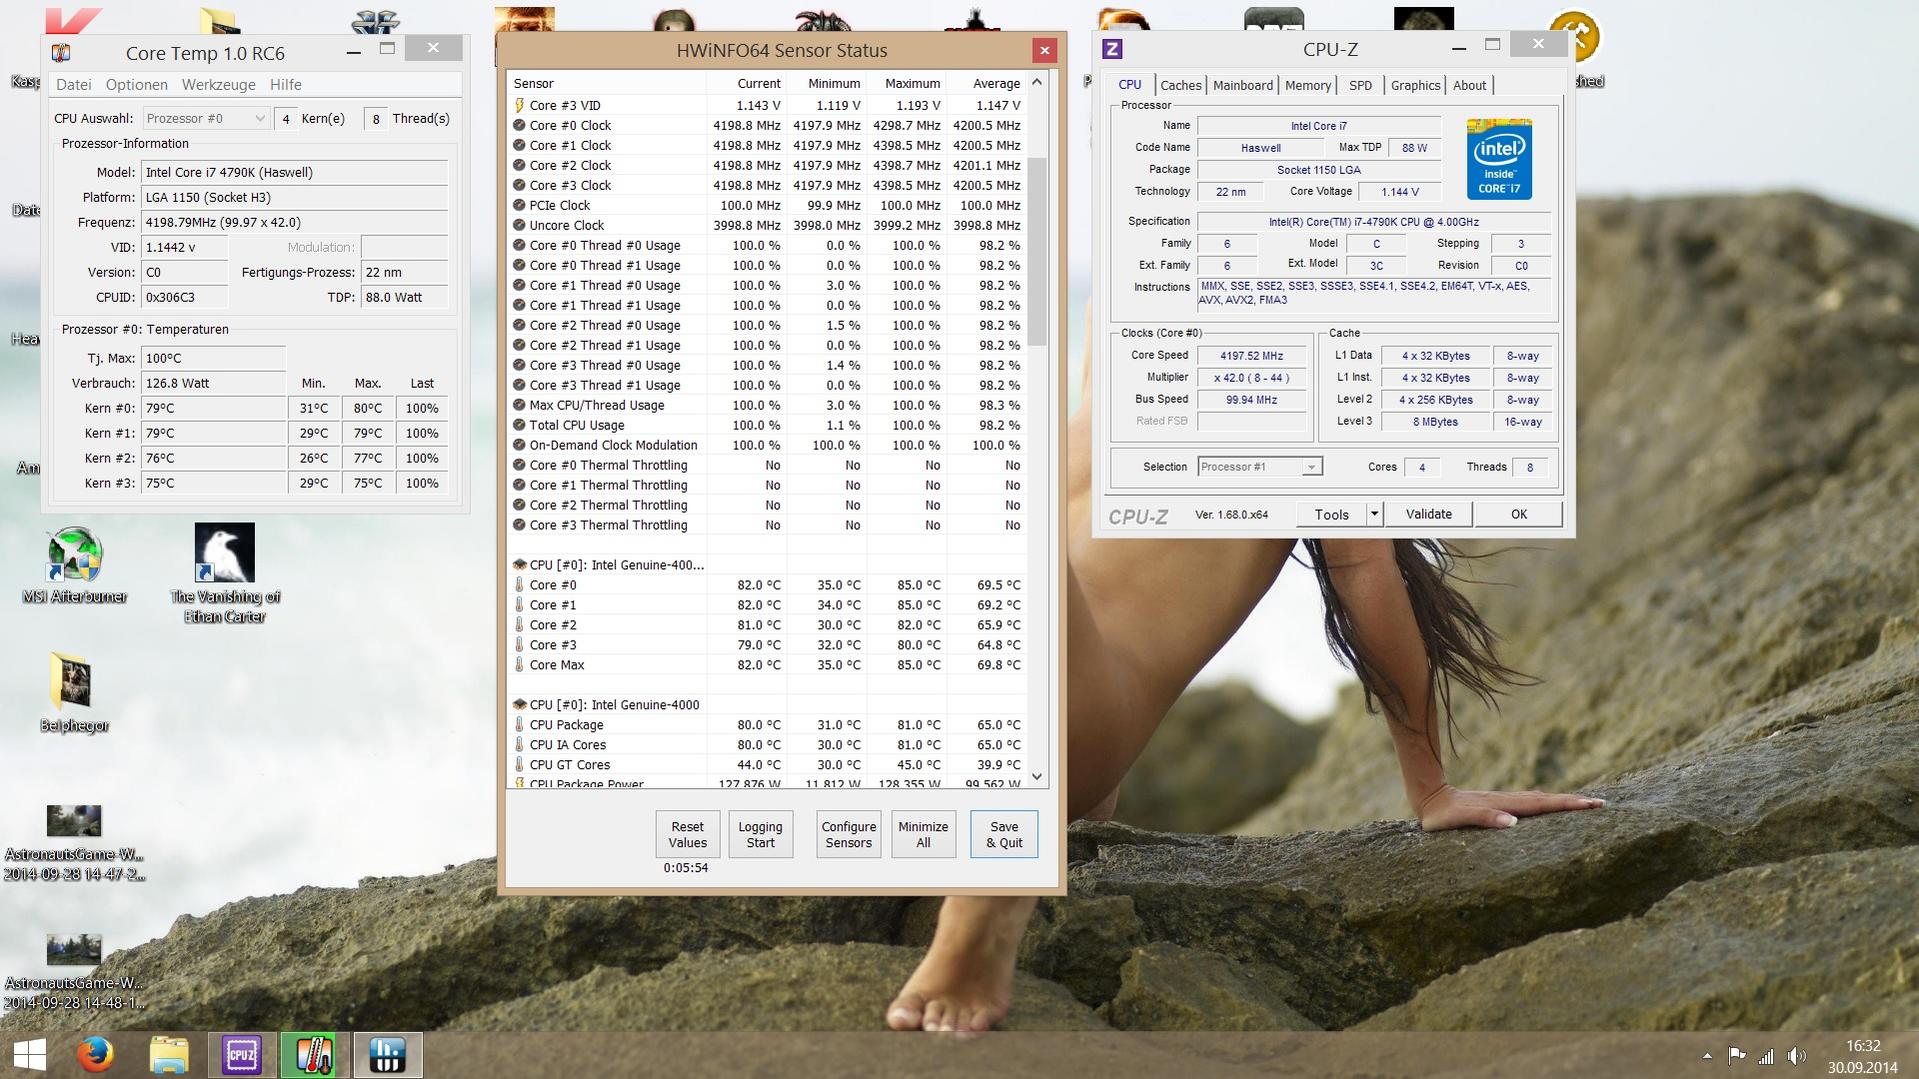Click the Tools button in CPU-Z
The image size is (1919, 1079).
pyautogui.click(x=1331, y=514)
